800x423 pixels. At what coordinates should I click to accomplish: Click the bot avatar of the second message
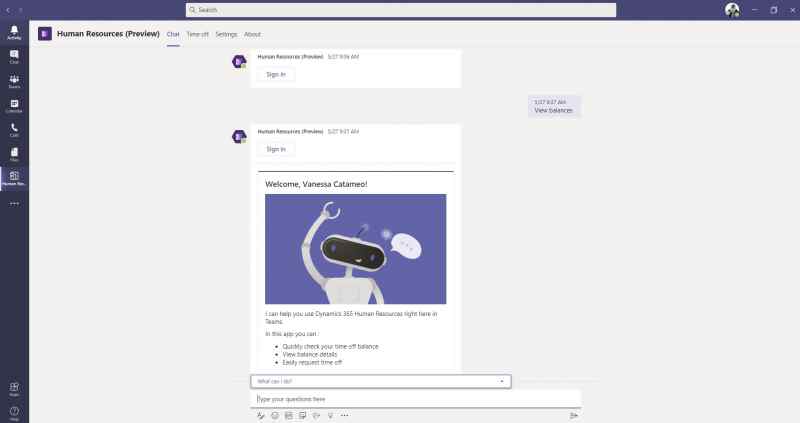[x=239, y=137]
